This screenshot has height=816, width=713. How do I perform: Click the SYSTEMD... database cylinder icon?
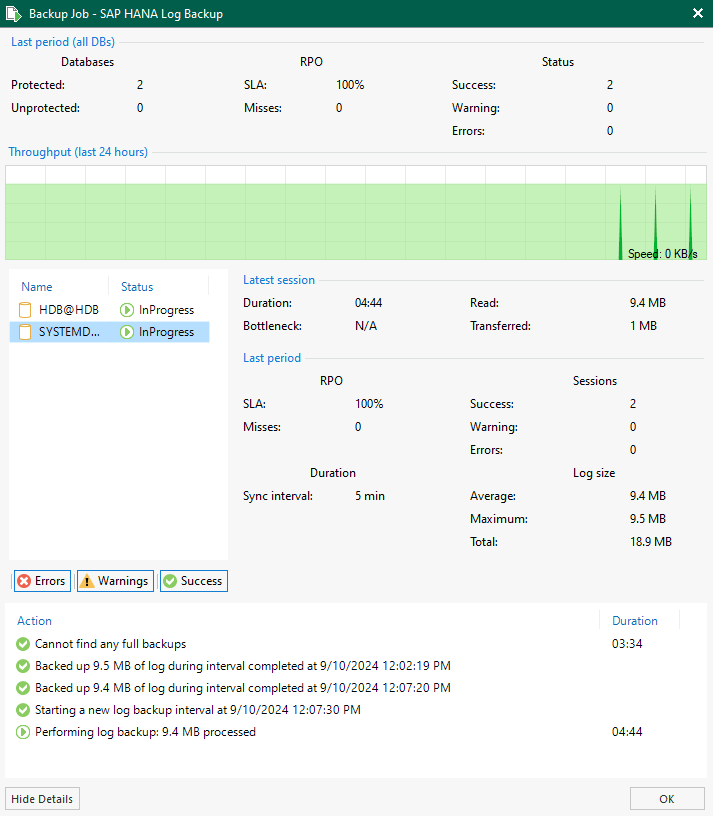(x=25, y=332)
